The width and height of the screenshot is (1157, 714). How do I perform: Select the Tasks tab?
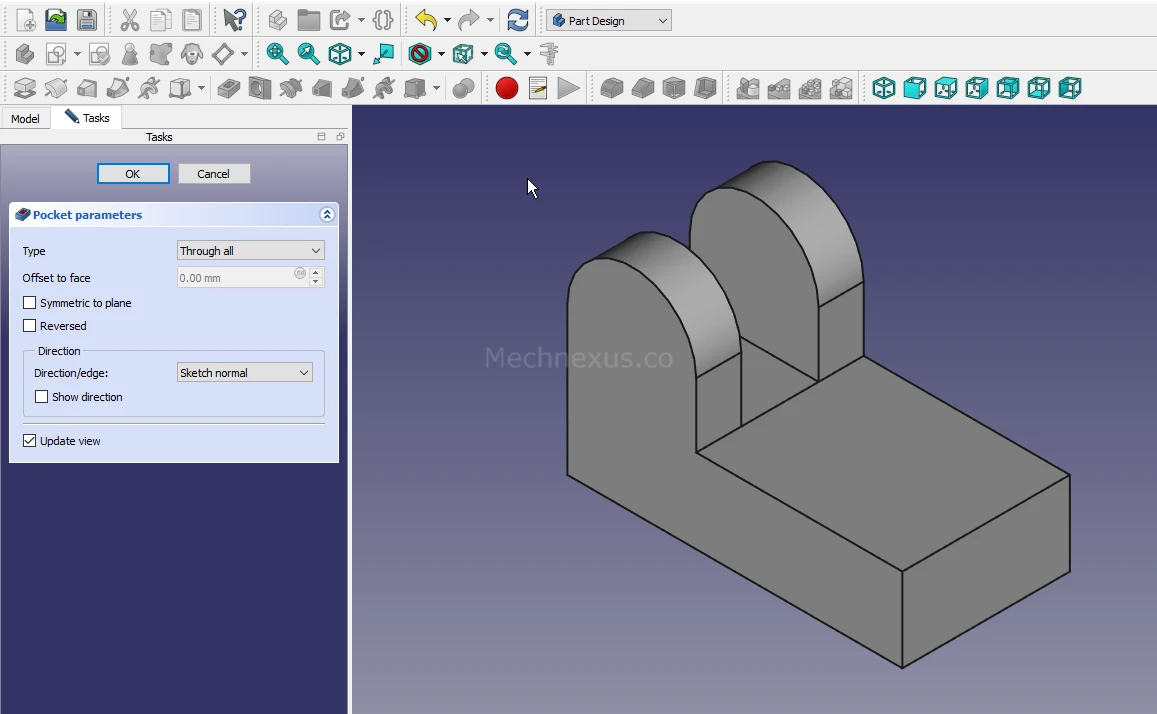coord(88,118)
